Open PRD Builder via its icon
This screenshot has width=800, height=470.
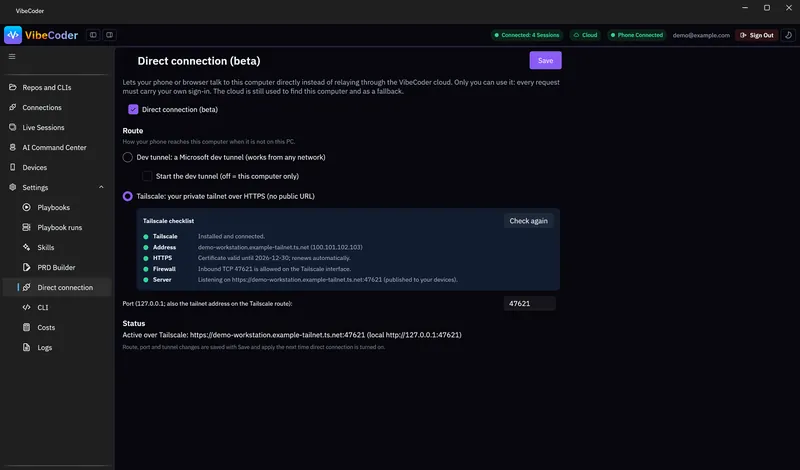click(27, 267)
